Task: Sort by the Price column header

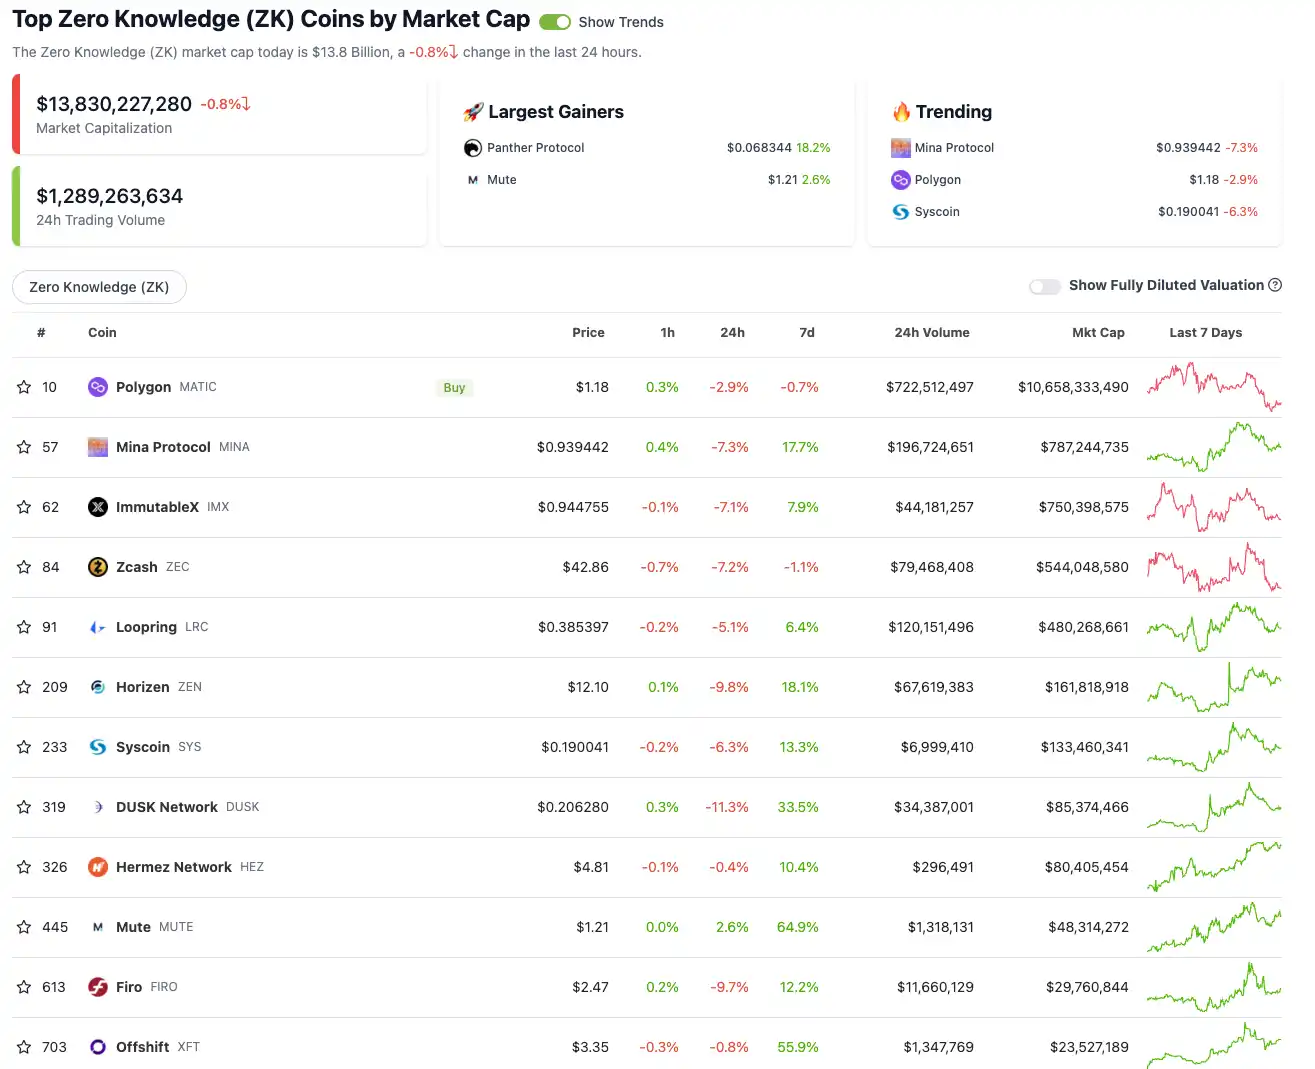Action: pyautogui.click(x=588, y=333)
